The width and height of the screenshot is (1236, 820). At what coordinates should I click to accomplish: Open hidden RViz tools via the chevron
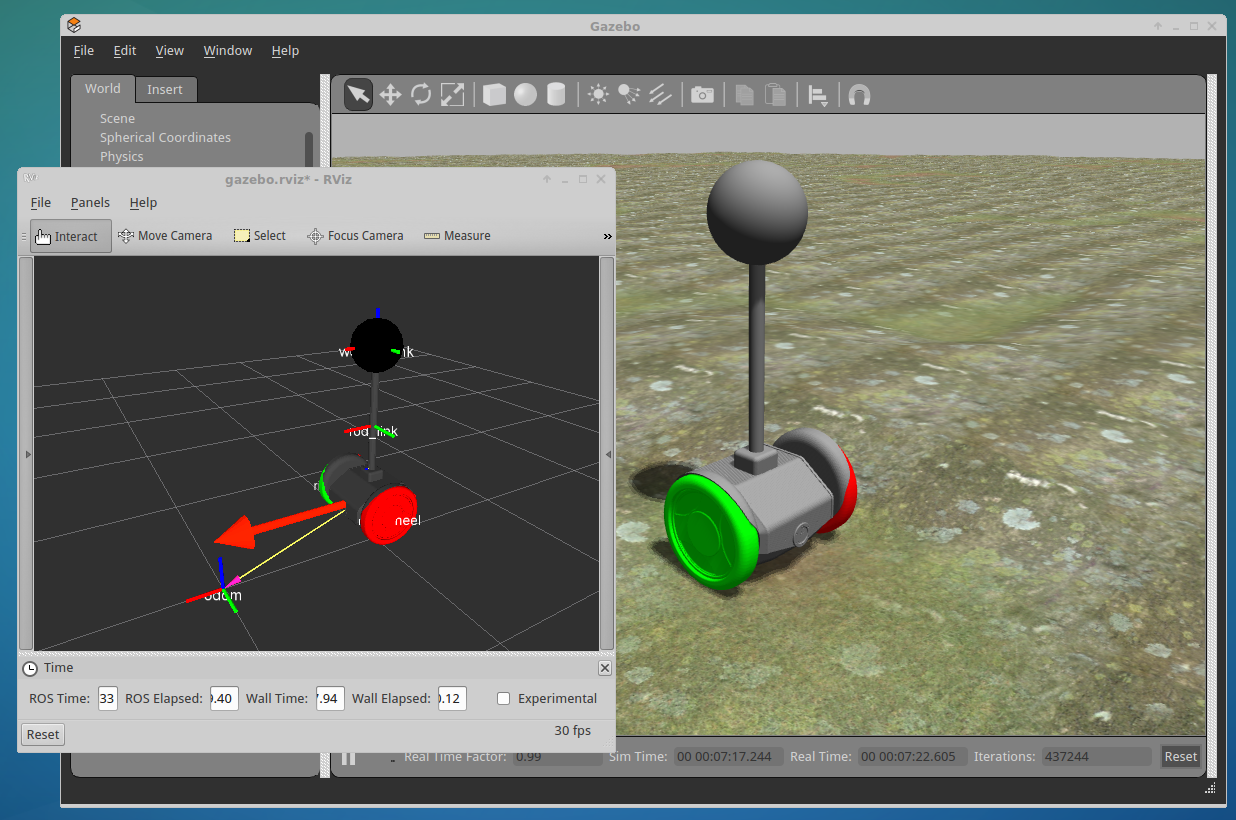(x=606, y=236)
